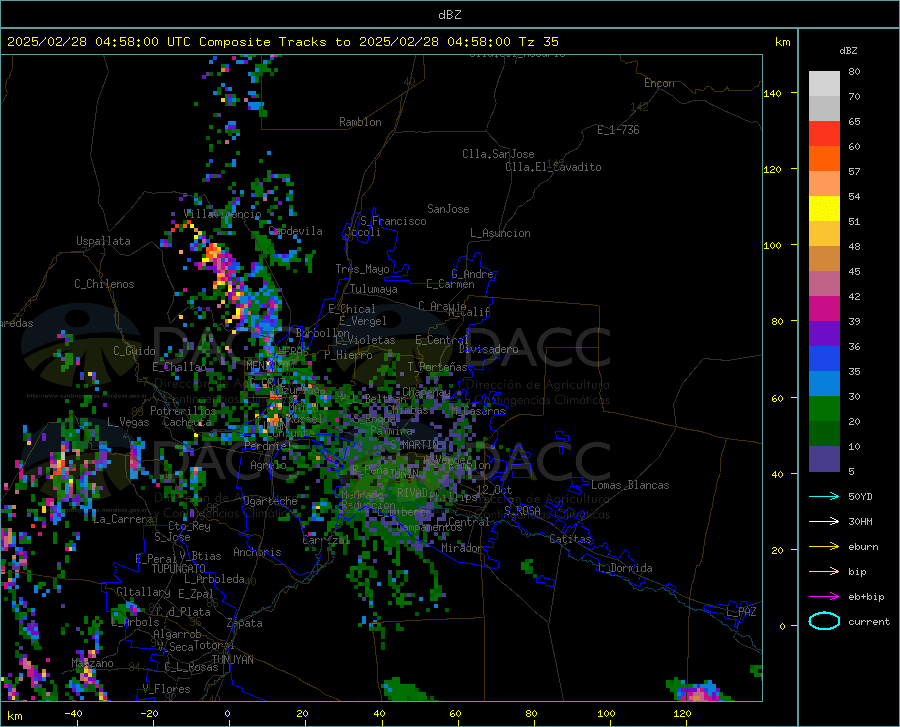Click the 'Manzano' map label
Screen dimensions: 900x727
click(92, 663)
